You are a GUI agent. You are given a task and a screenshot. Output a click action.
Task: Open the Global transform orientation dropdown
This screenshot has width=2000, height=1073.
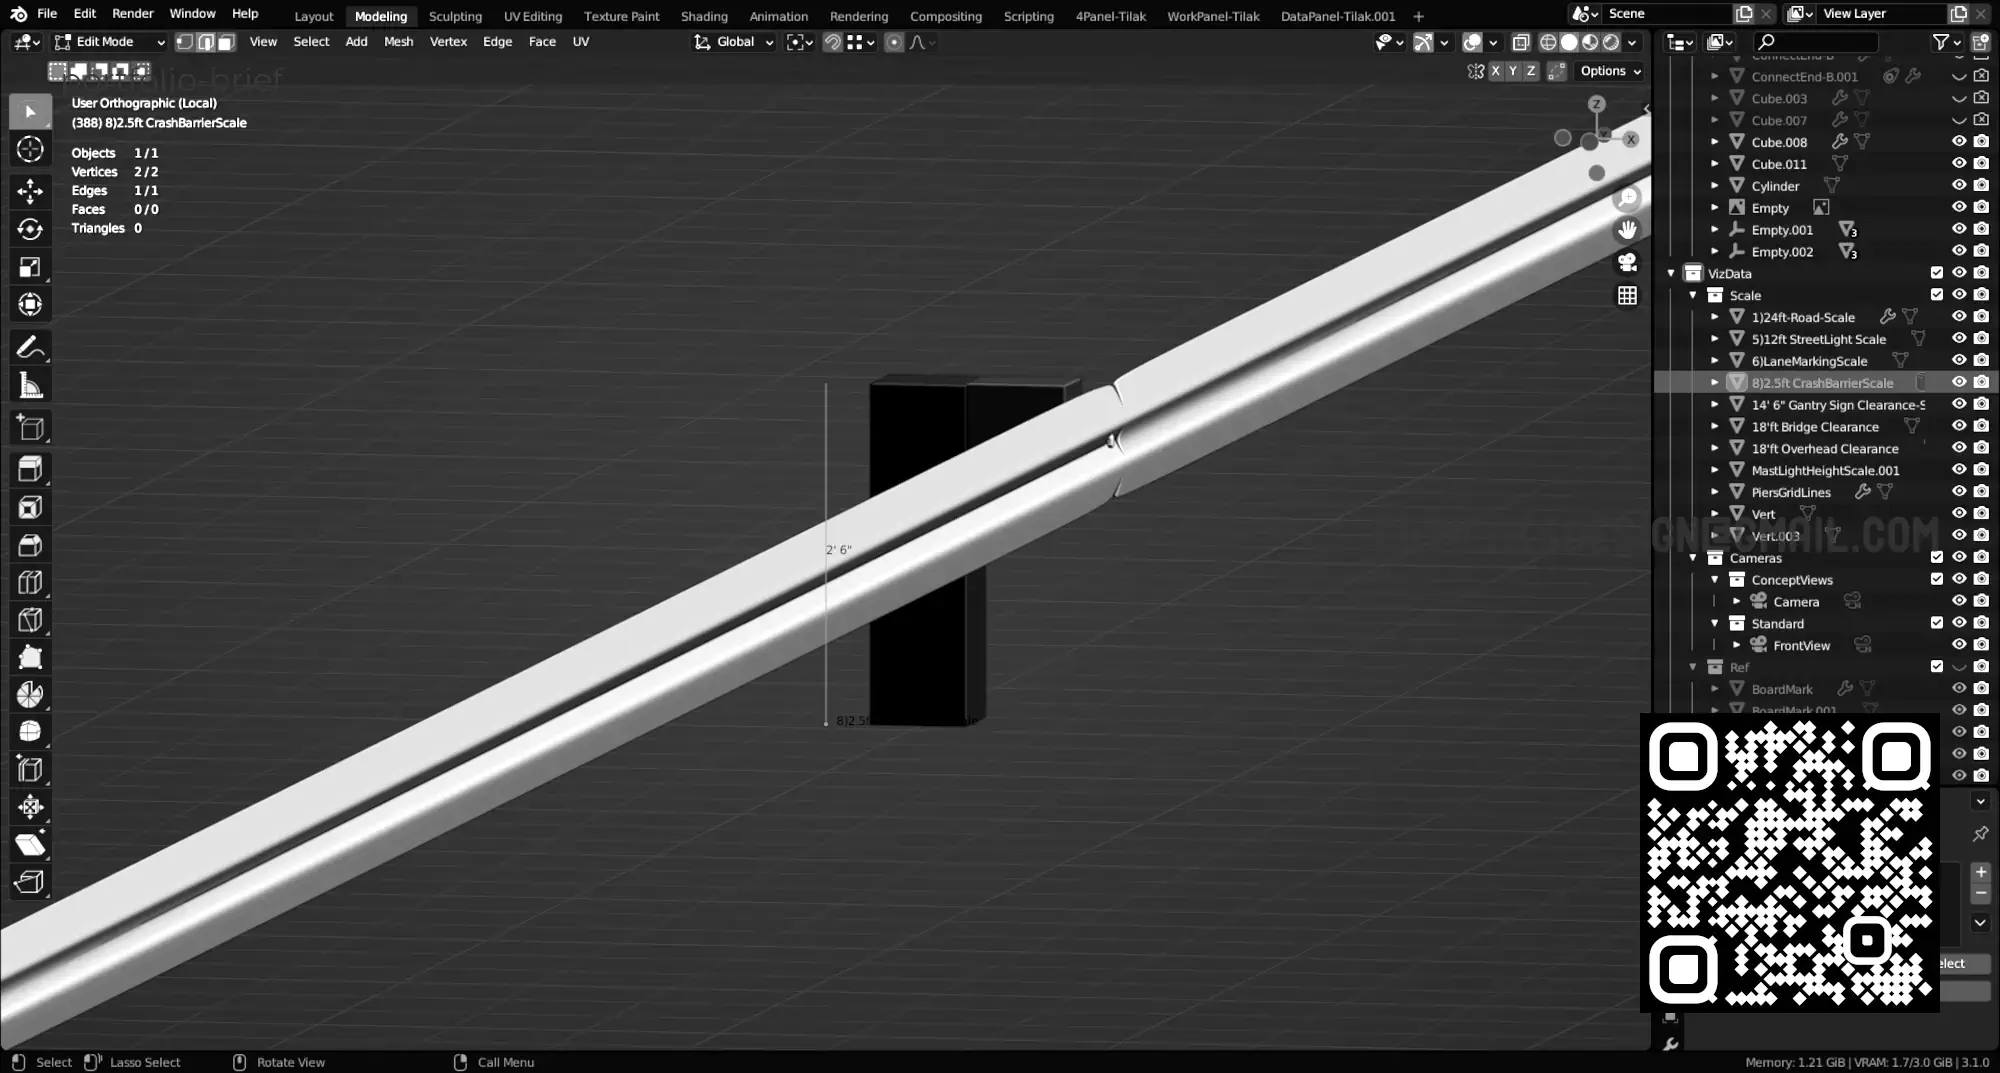[x=735, y=42]
